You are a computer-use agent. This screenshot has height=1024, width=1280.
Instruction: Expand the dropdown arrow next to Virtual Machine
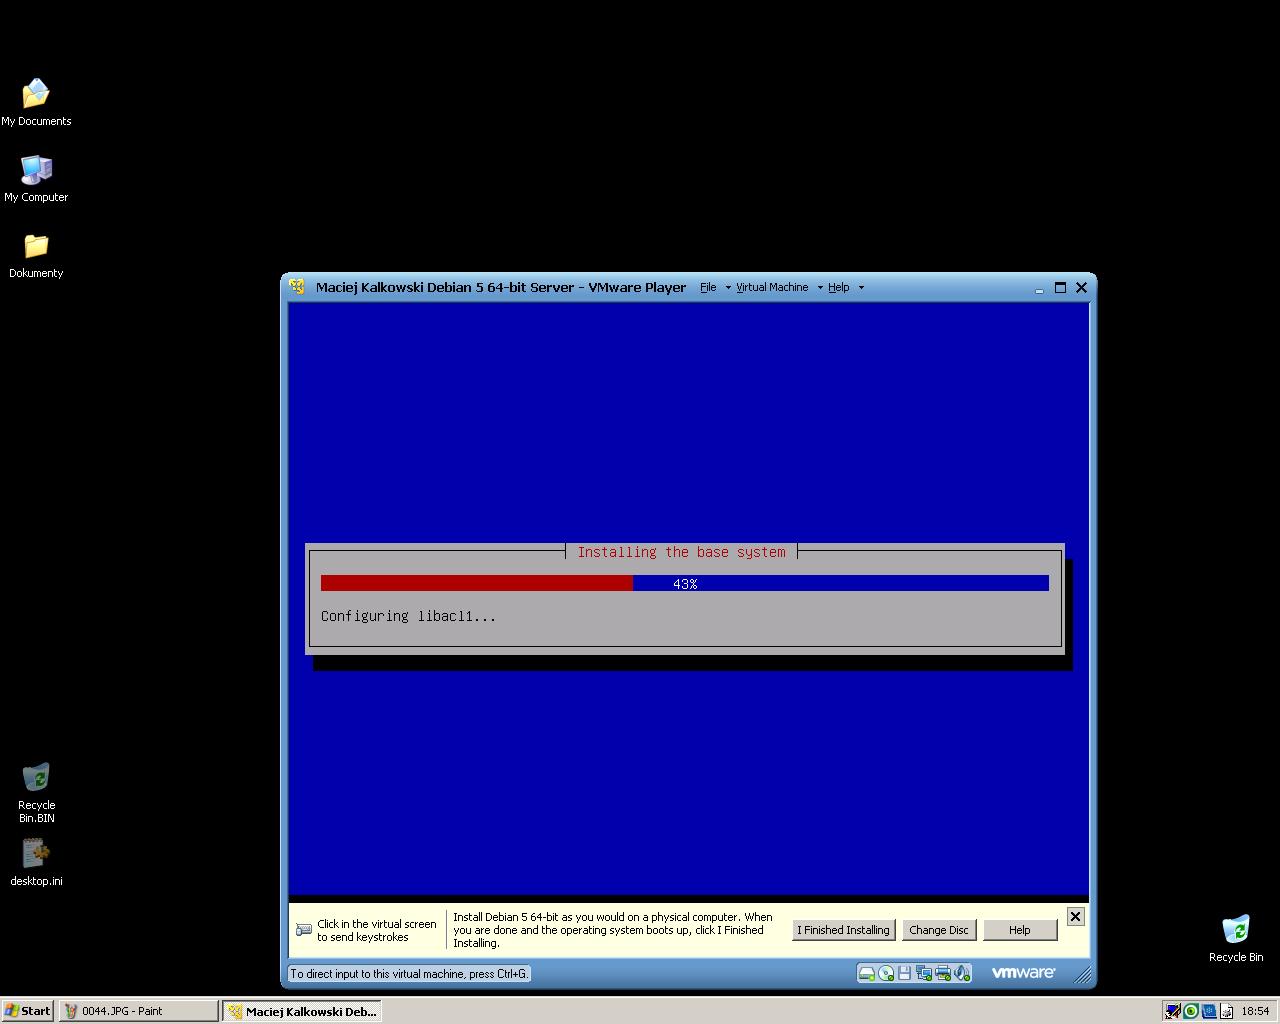pyautogui.click(x=820, y=288)
